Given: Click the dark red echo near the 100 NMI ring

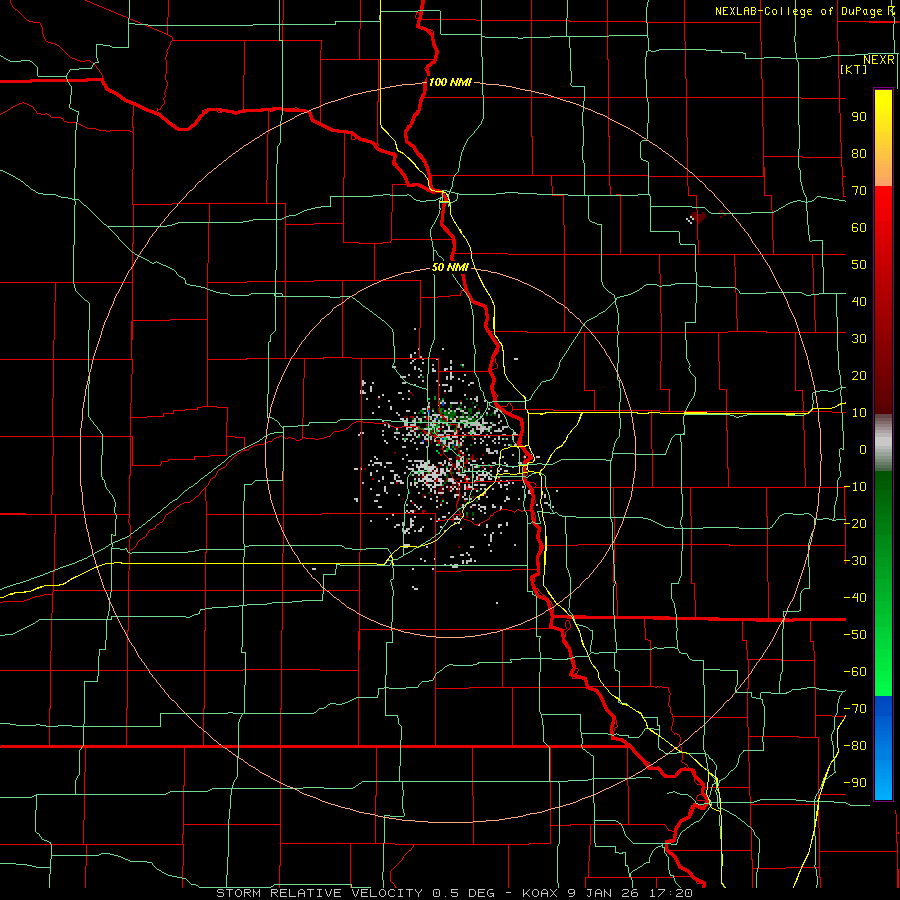Looking at the screenshot, I should (698, 217).
